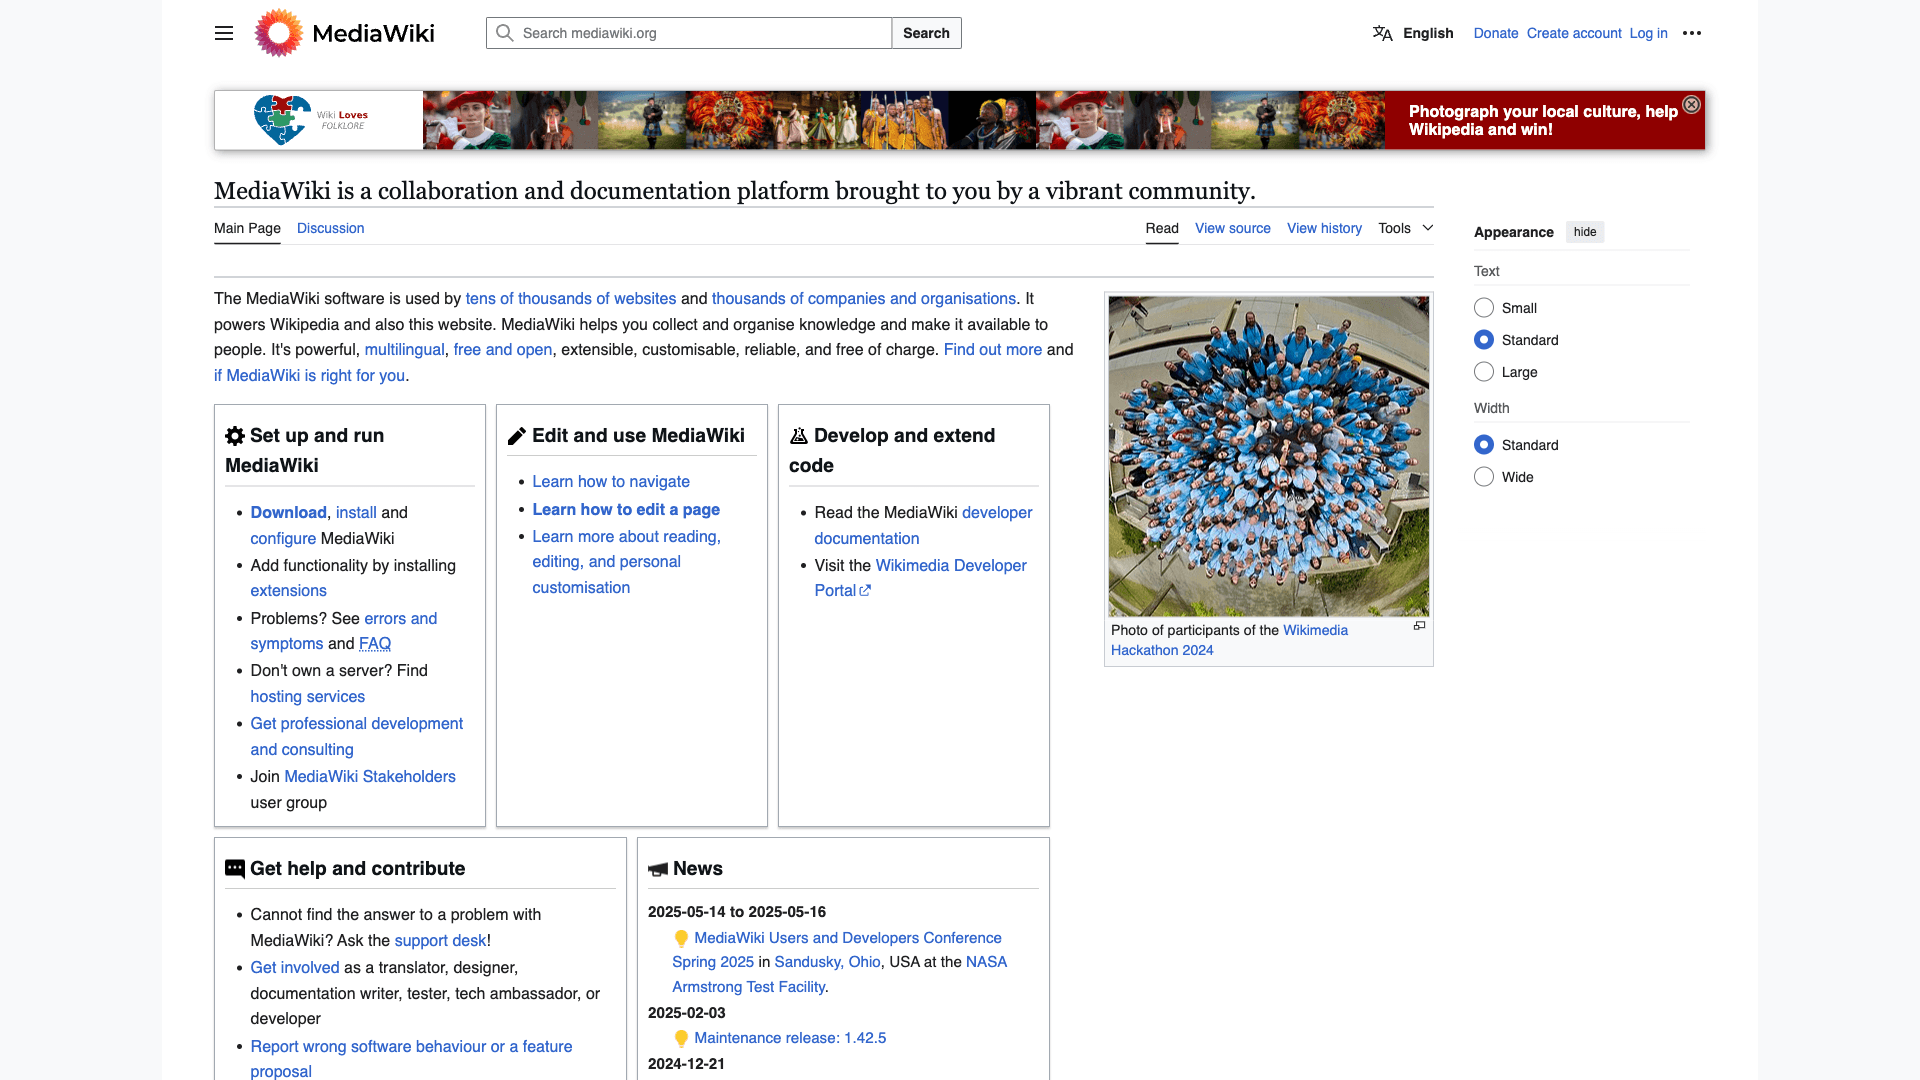
Task: Open the View source tab
Action: click(x=1233, y=228)
